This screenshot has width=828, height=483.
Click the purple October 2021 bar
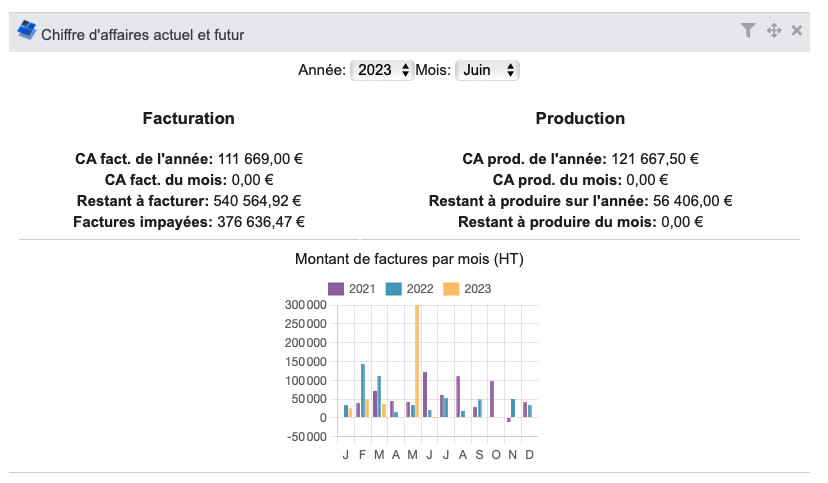(492, 399)
